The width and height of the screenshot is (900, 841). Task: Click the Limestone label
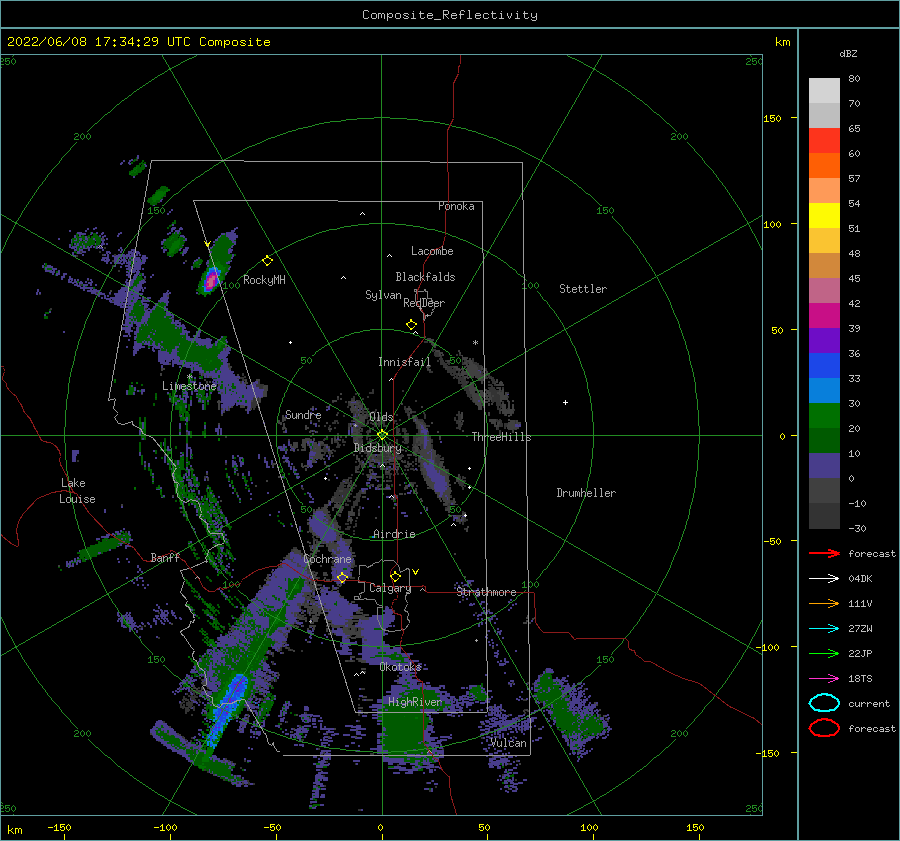(x=189, y=386)
